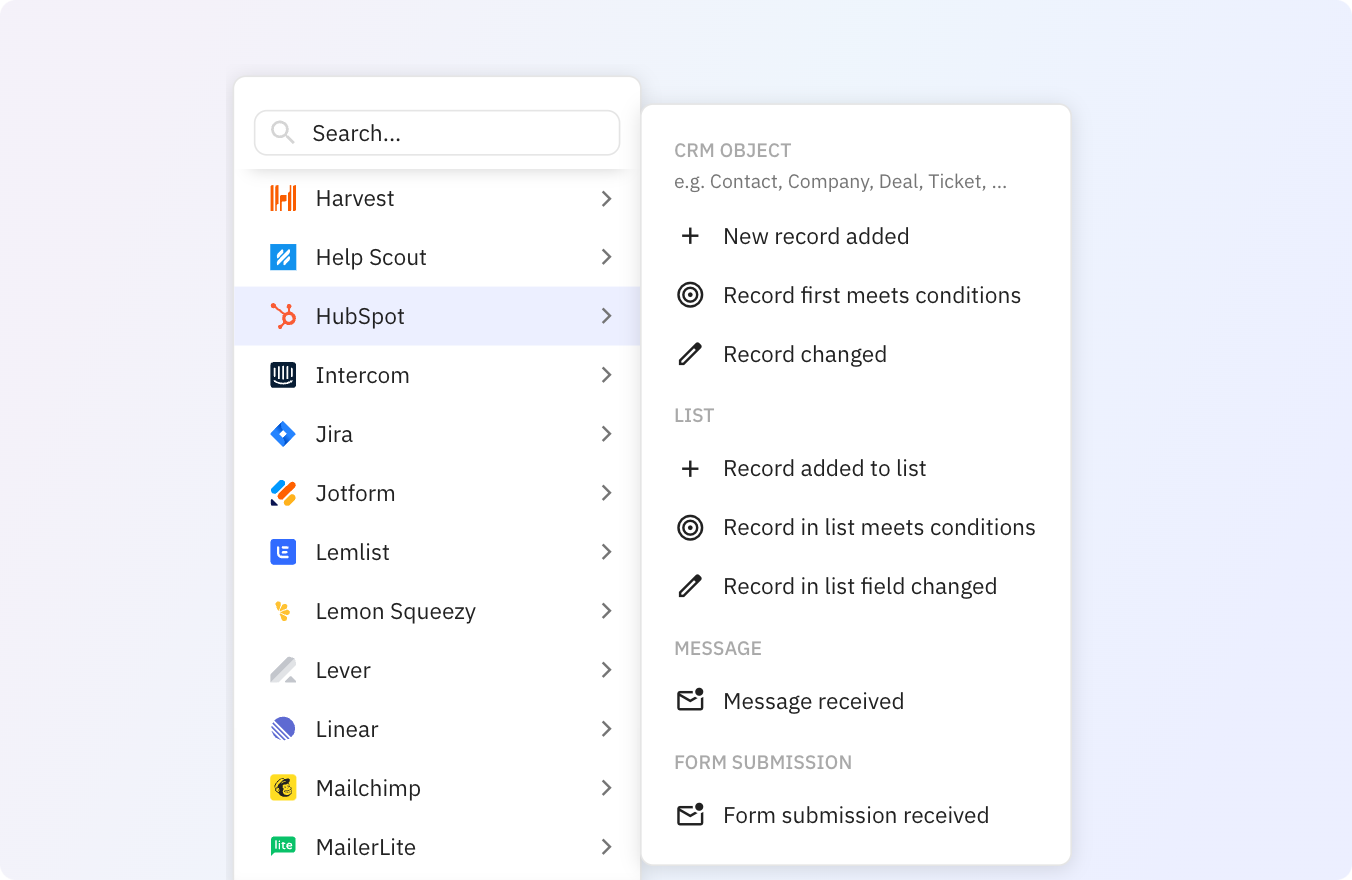Open the MailerLite integration entry

coord(437,847)
